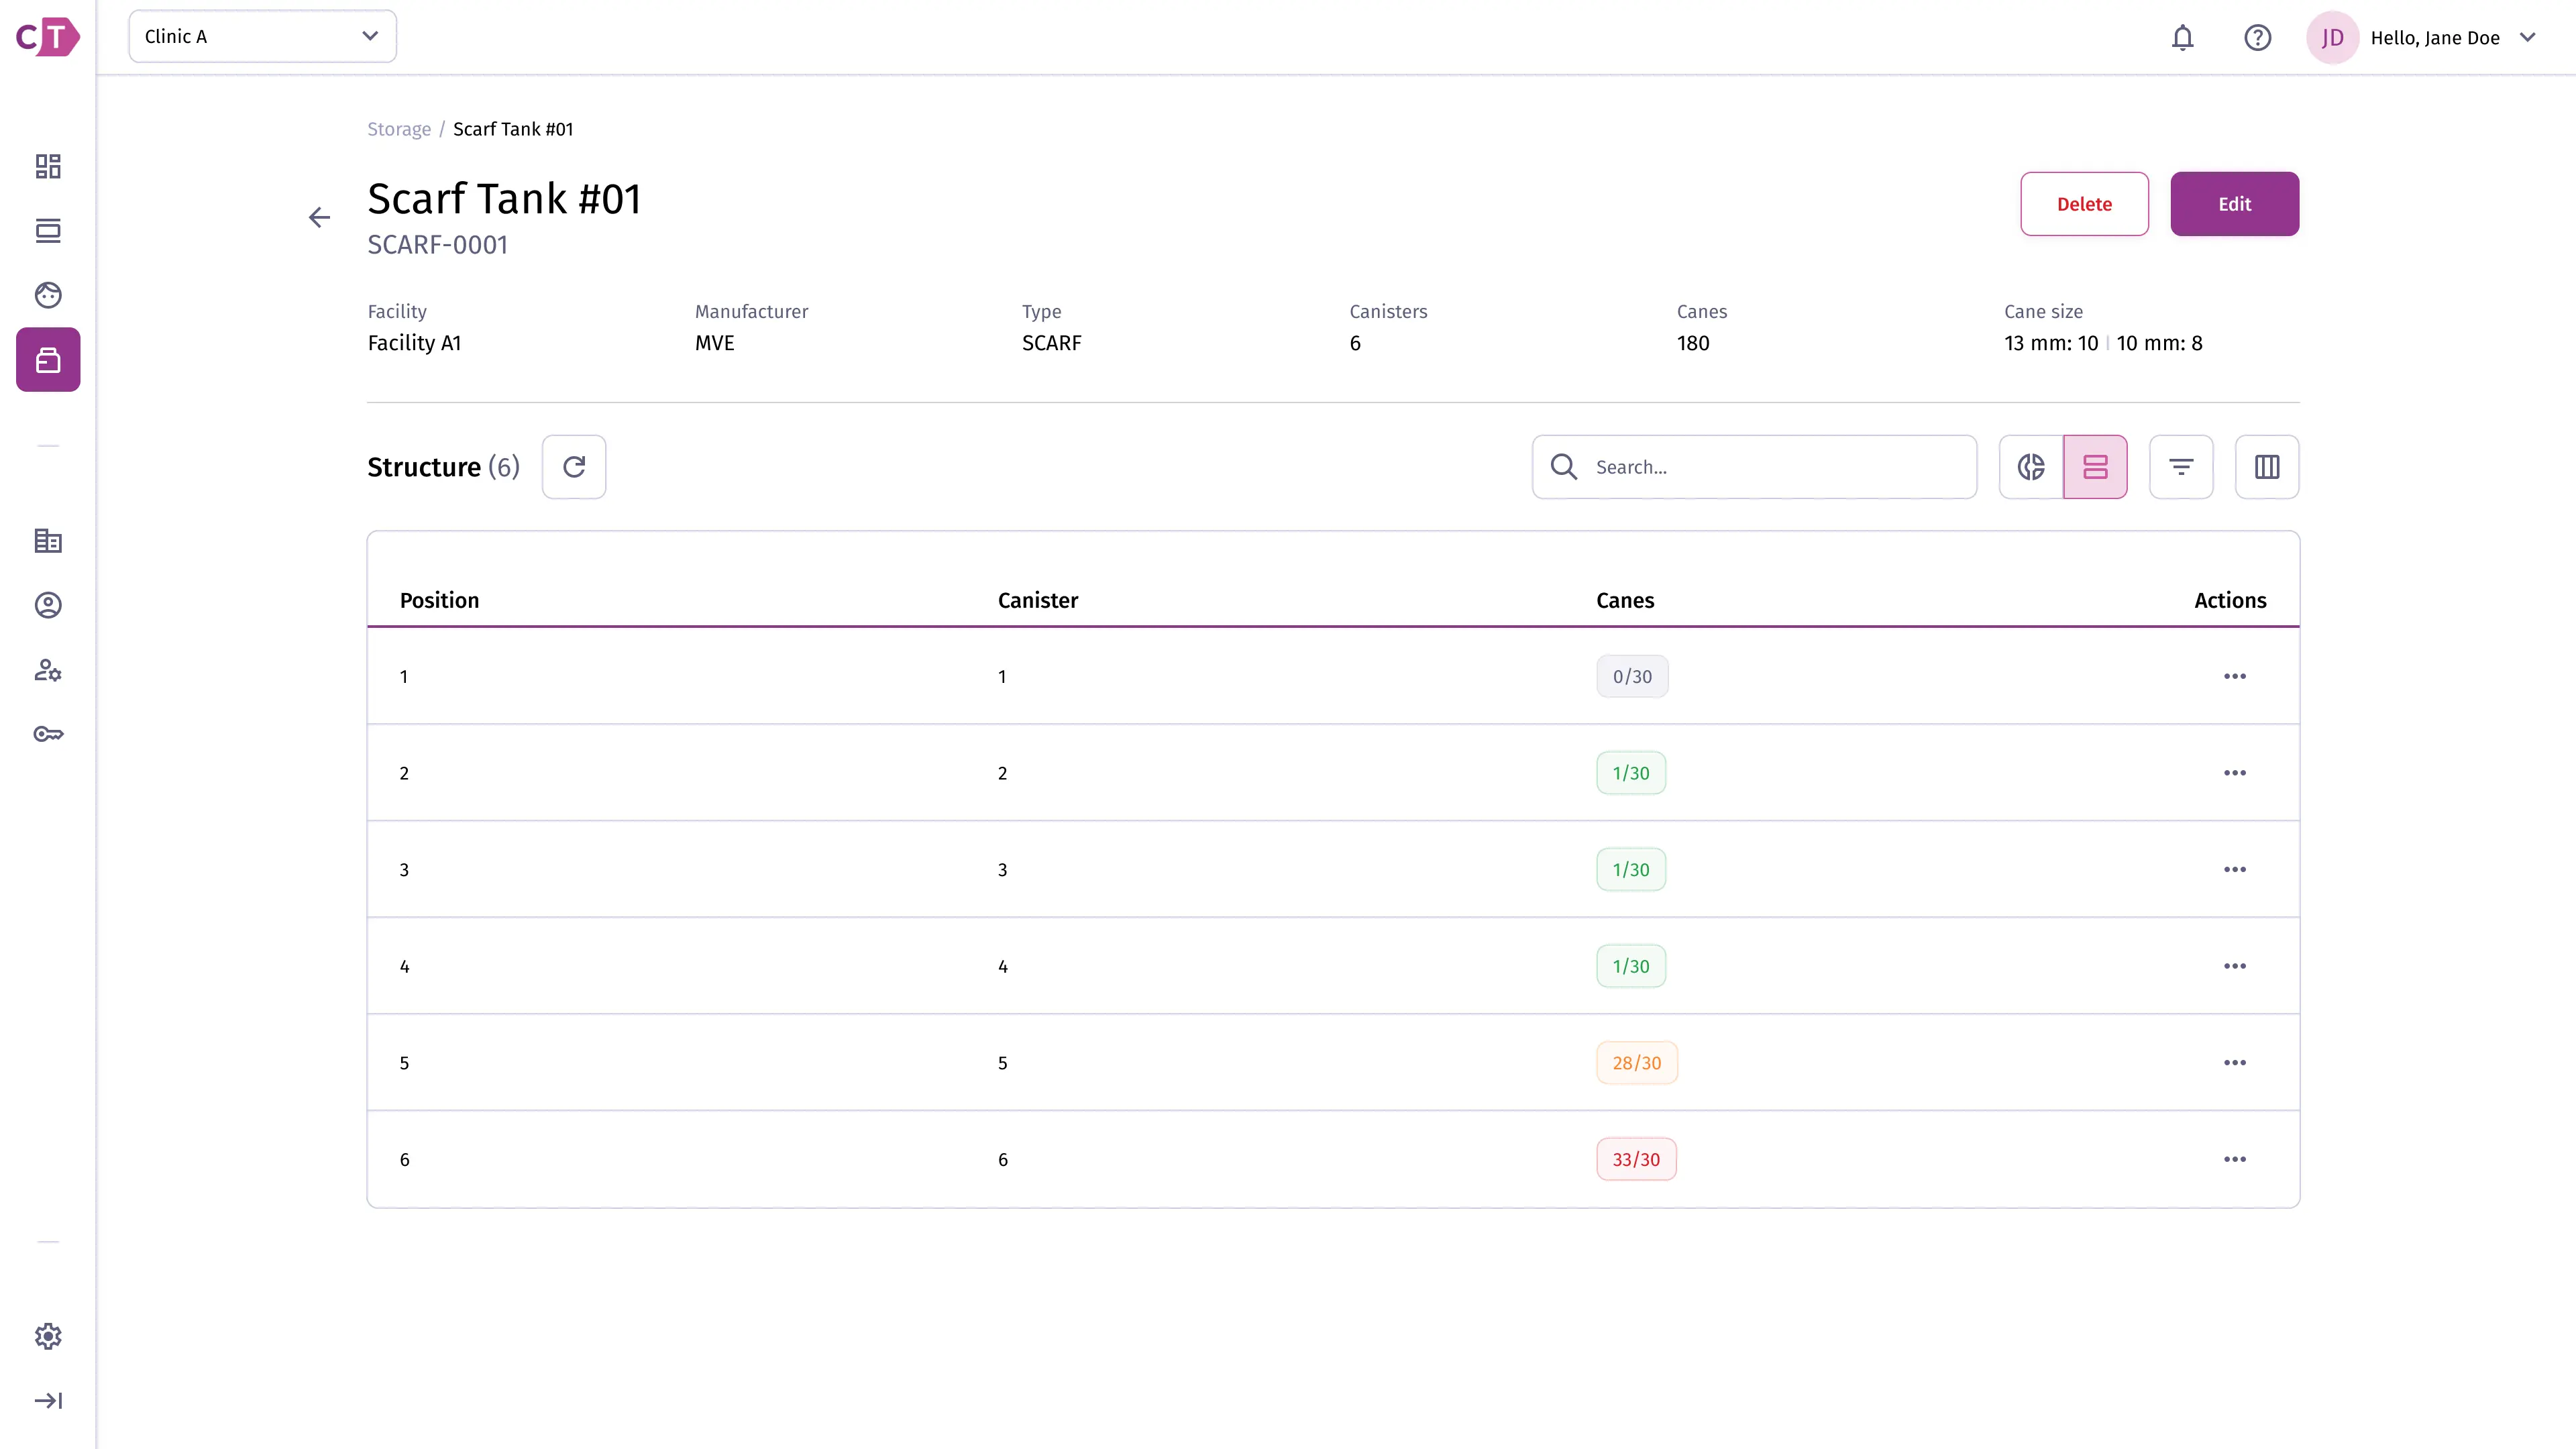Open the user account circle sidebar icon
This screenshot has width=2576, height=1449.
pyautogui.click(x=48, y=605)
